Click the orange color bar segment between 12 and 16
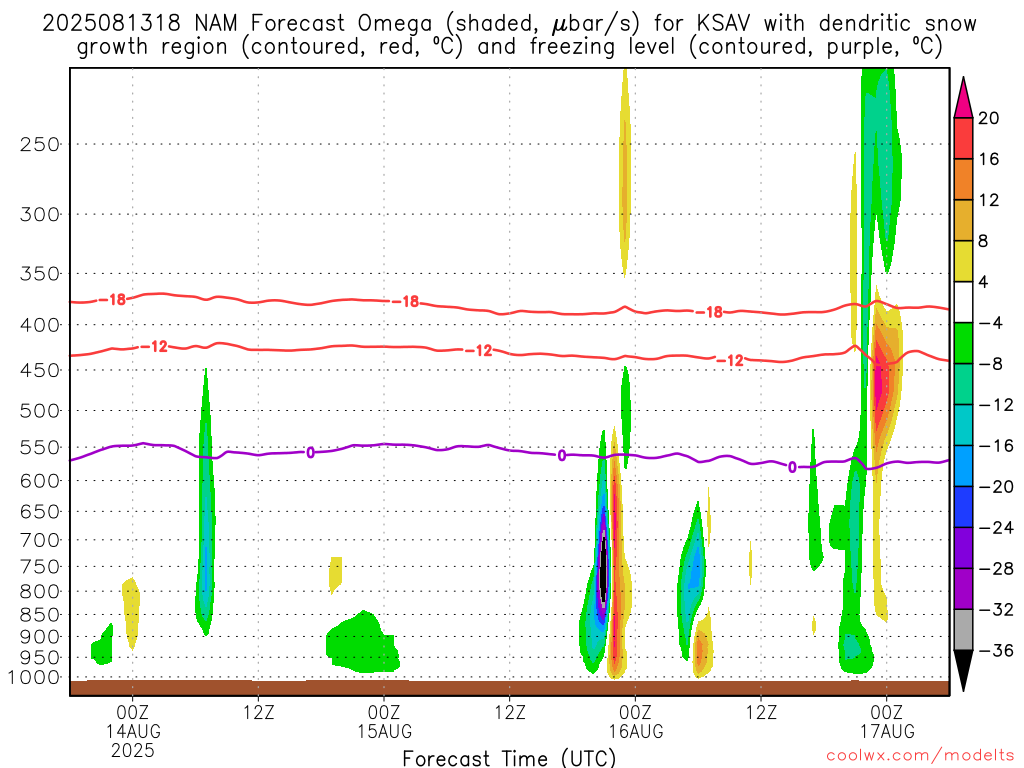 (963, 180)
